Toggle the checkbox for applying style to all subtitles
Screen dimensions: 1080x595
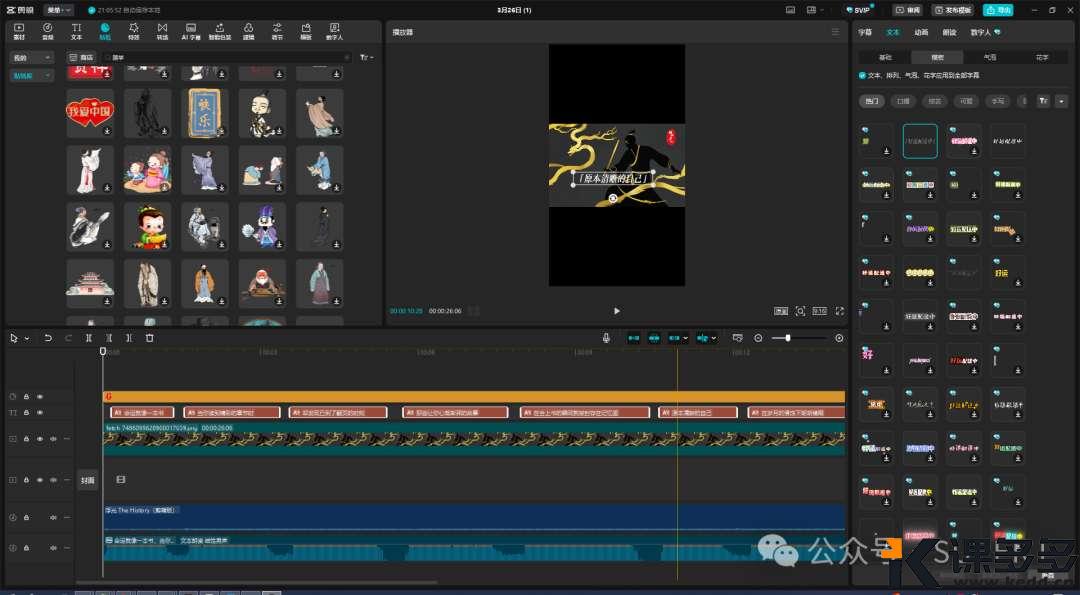pos(863,75)
